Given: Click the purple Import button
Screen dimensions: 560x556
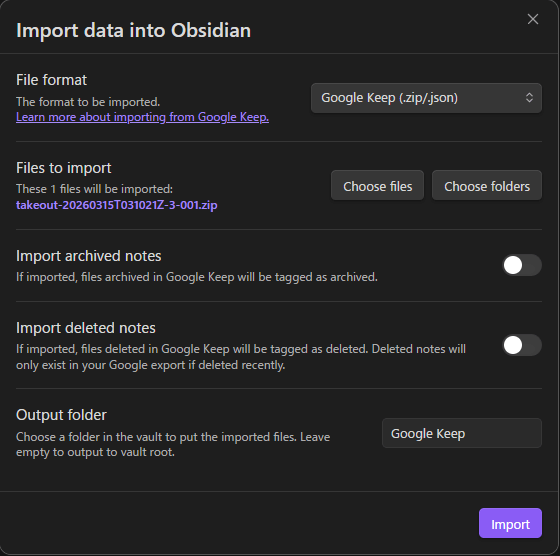Looking at the screenshot, I should [x=510, y=524].
